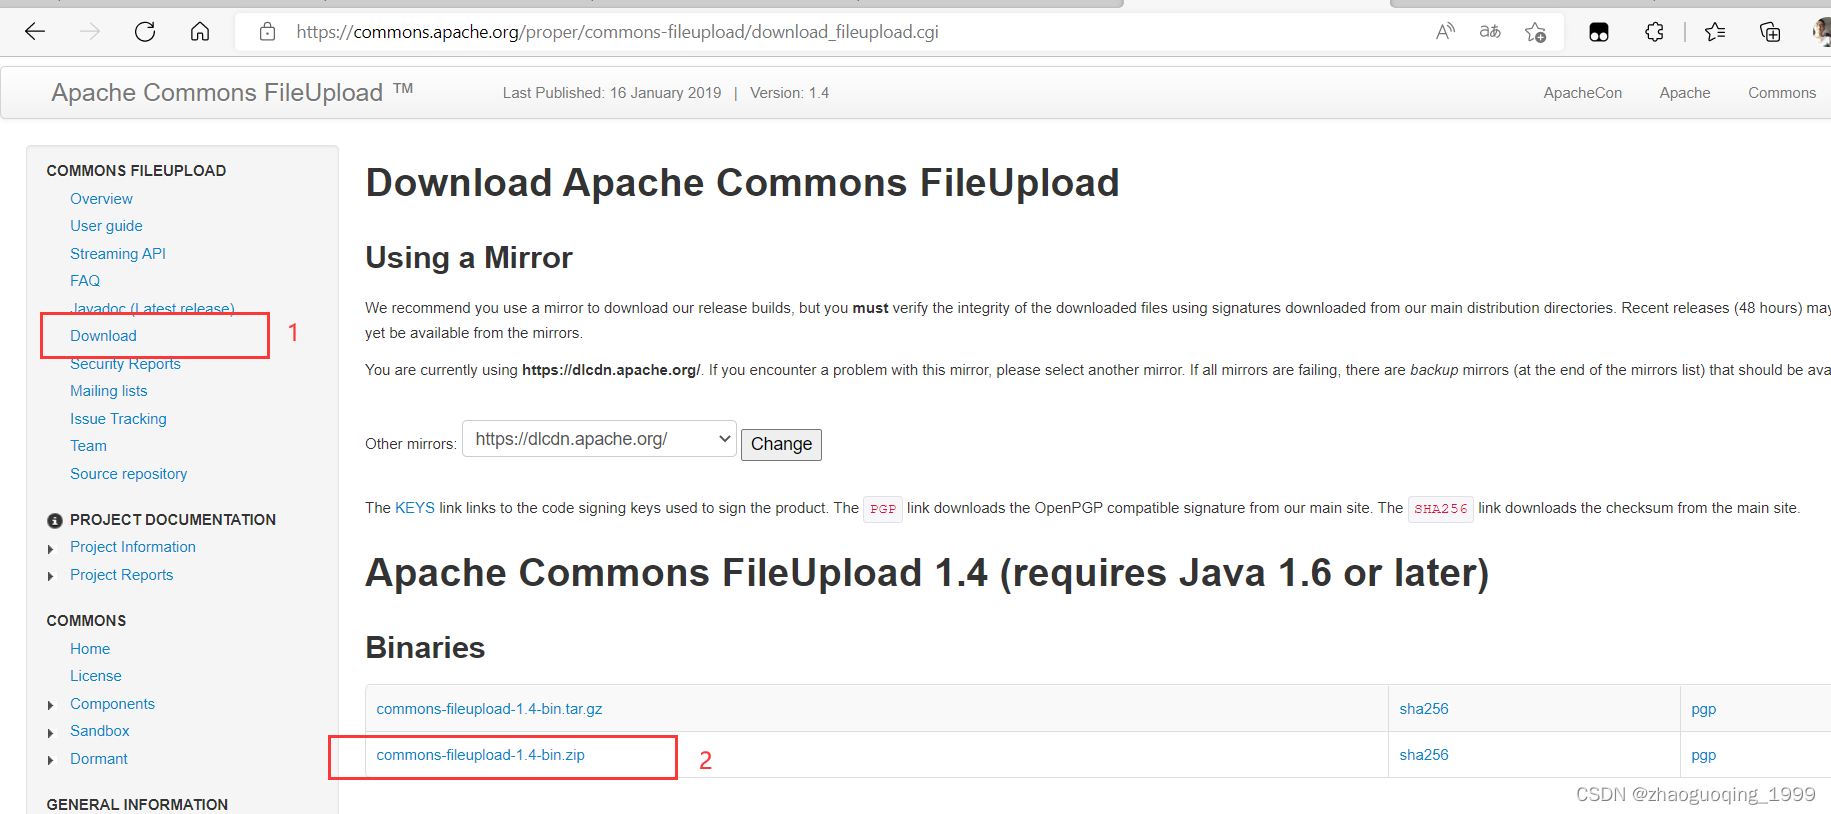Open the Streaming API link
Image resolution: width=1831 pixels, height=814 pixels.
pos(118,254)
